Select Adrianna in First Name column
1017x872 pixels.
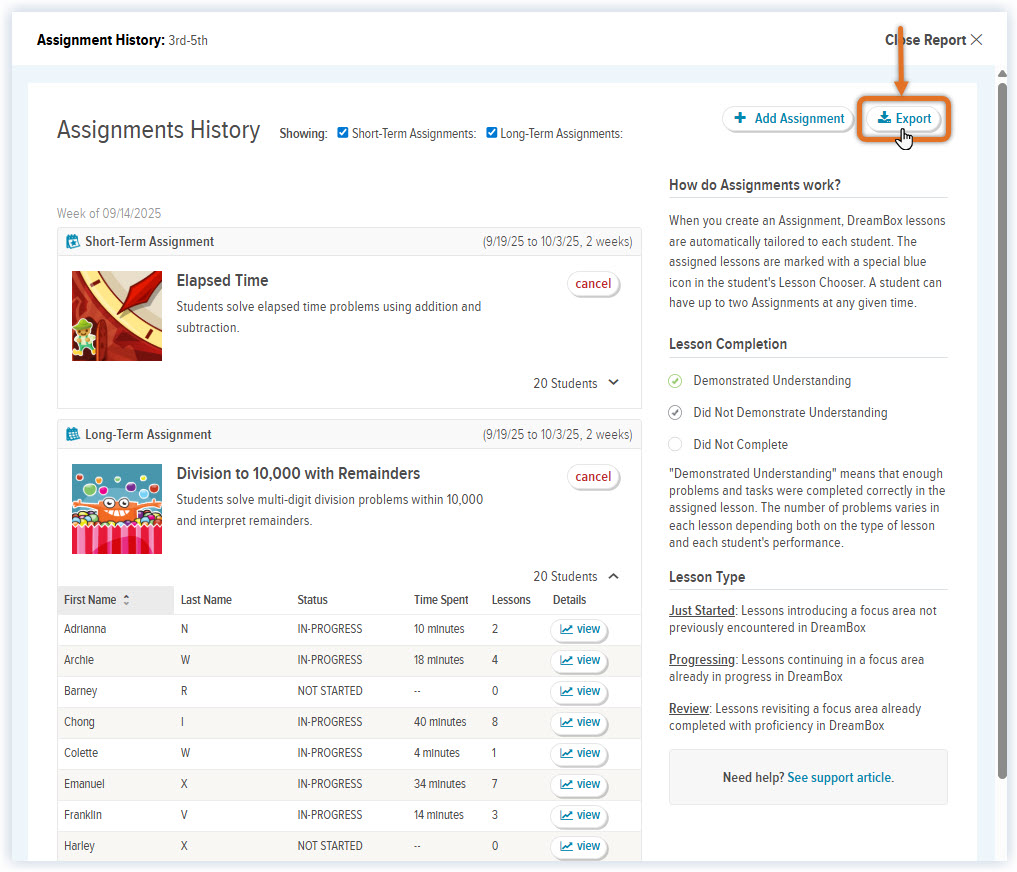pos(85,629)
